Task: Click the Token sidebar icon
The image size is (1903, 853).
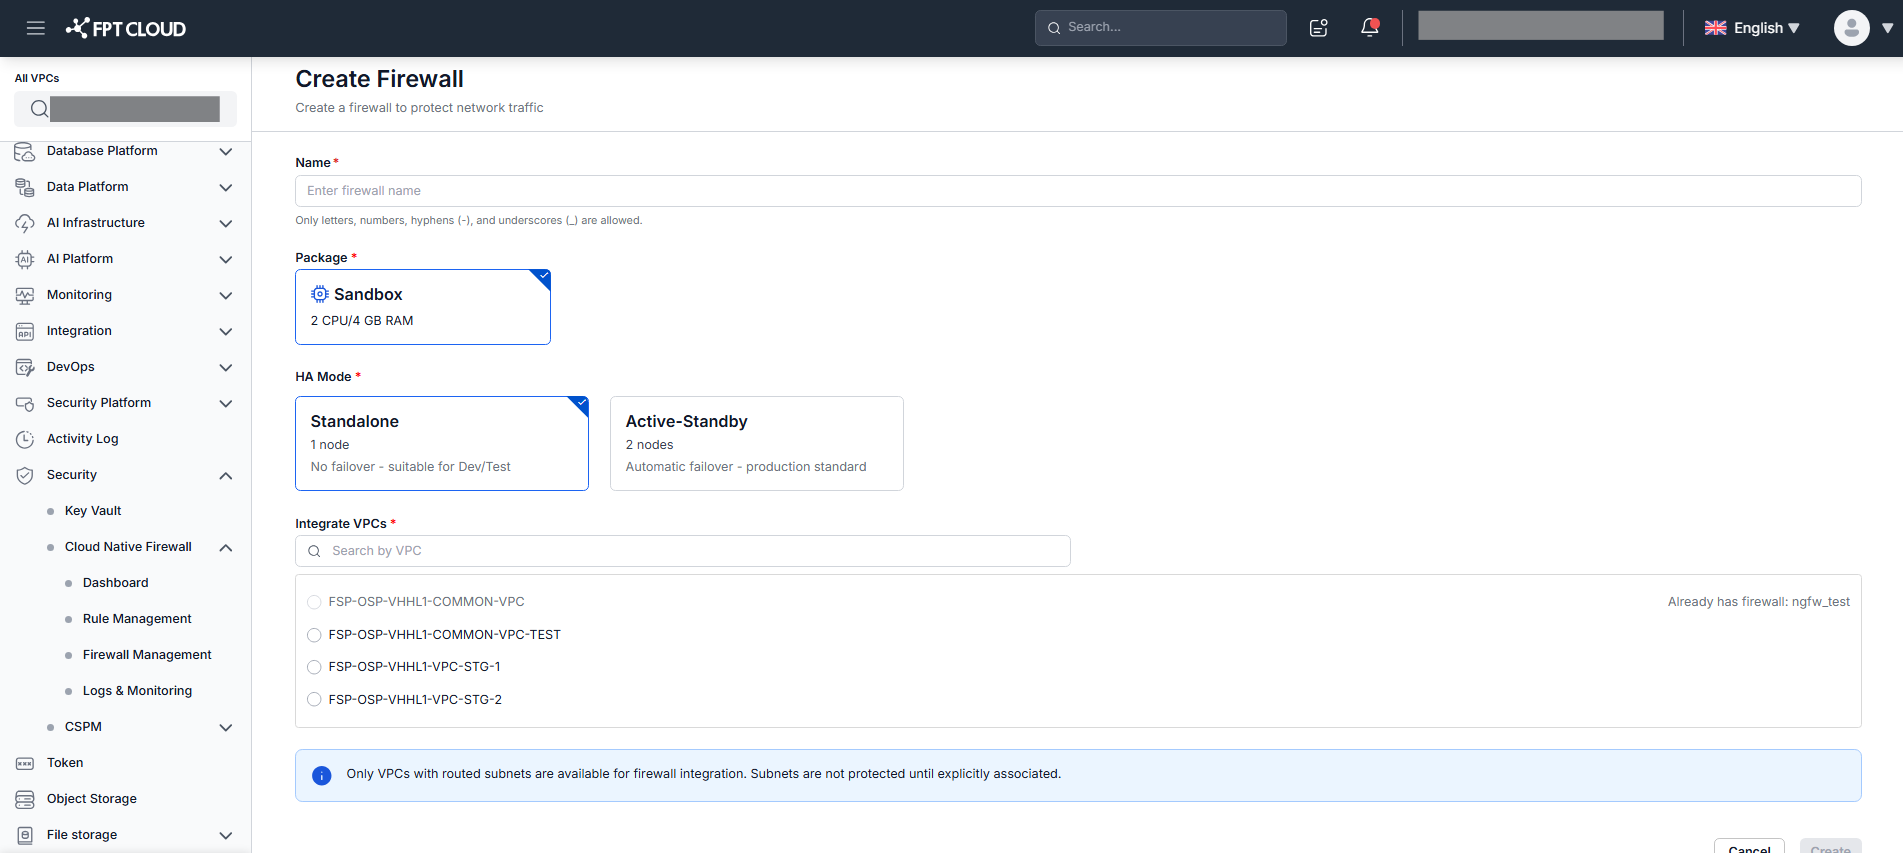Action: 25,763
